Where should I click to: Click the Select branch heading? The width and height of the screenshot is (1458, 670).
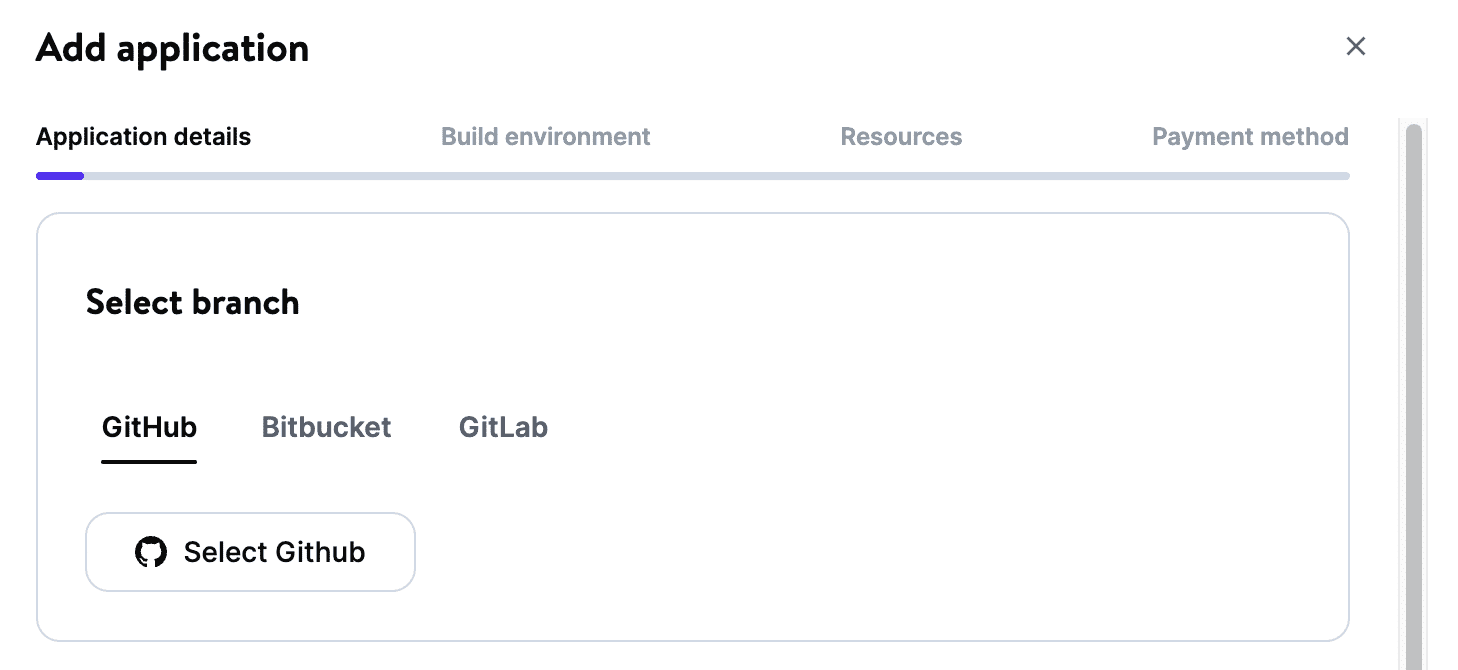193,302
